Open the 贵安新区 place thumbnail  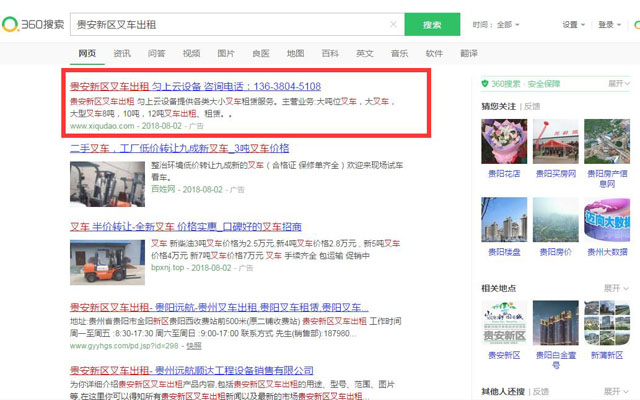pyautogui.click(x=504, y=323)
